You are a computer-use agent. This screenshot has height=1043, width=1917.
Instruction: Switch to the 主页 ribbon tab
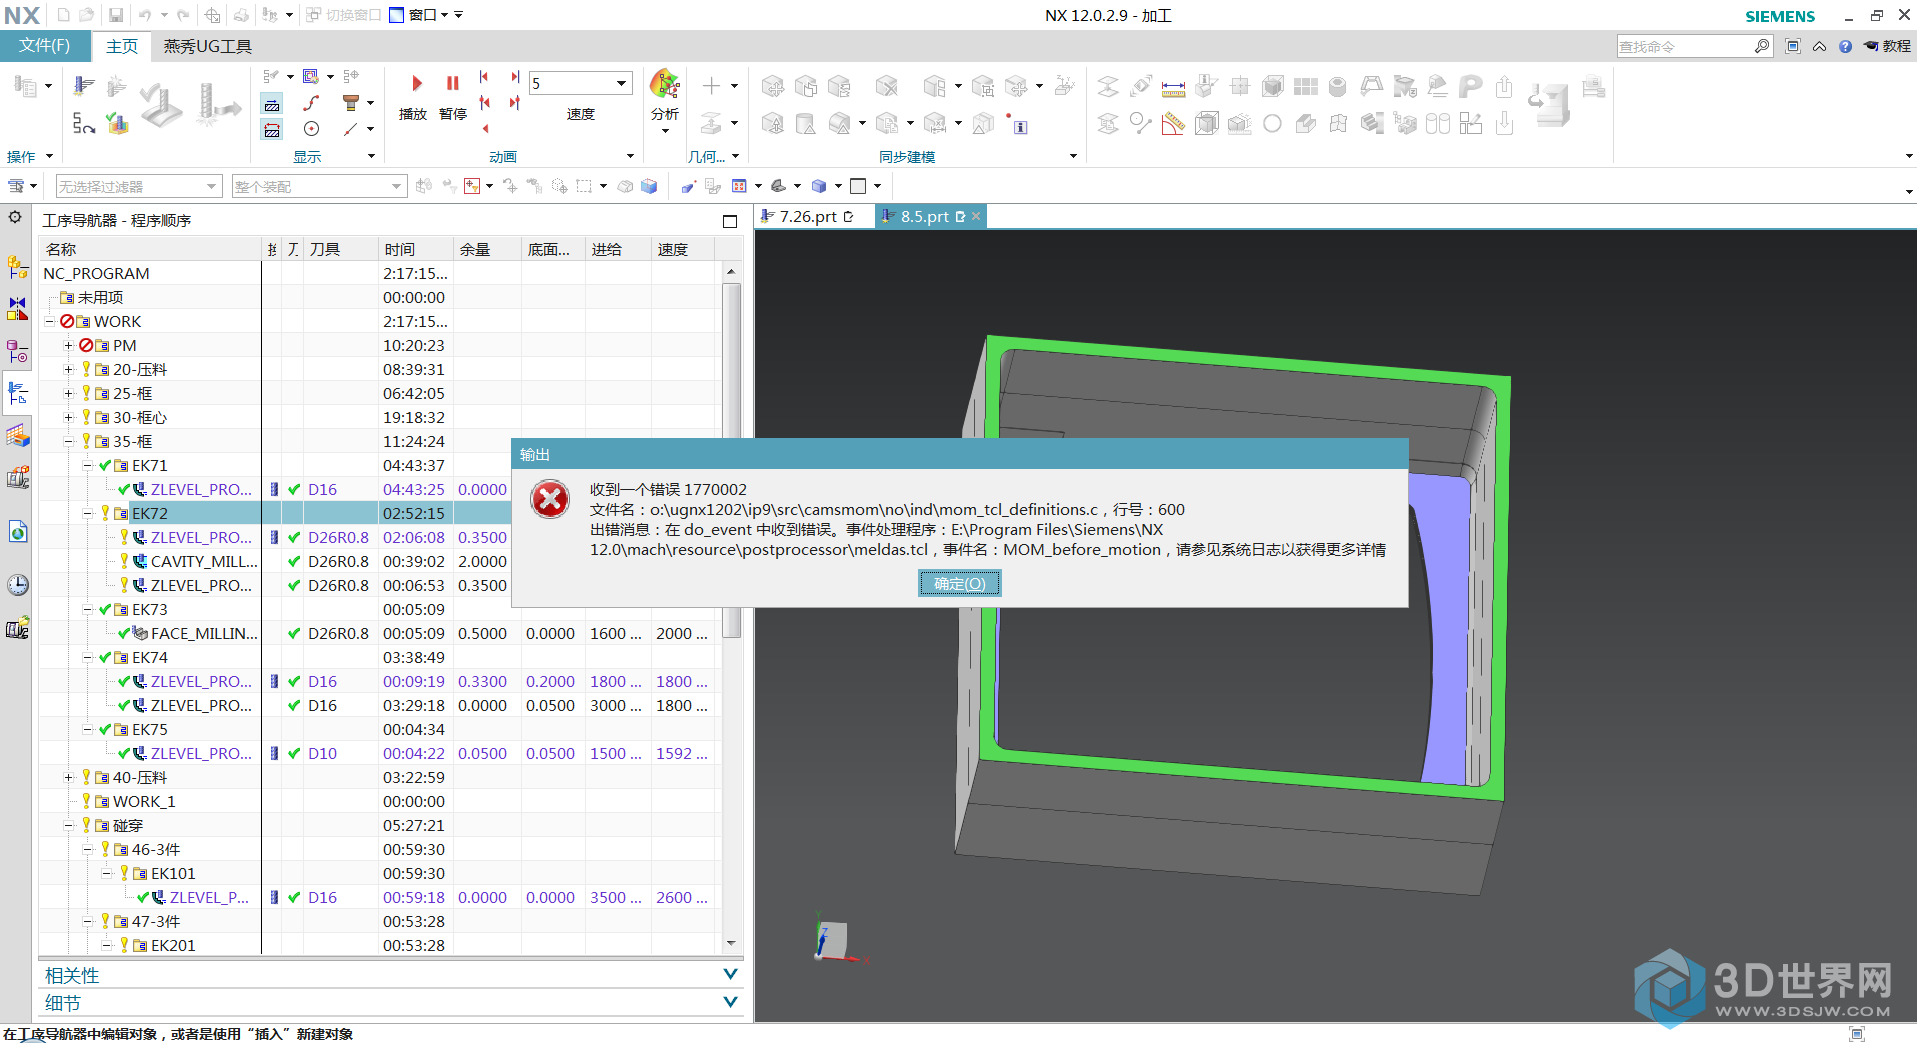point(122,46)
